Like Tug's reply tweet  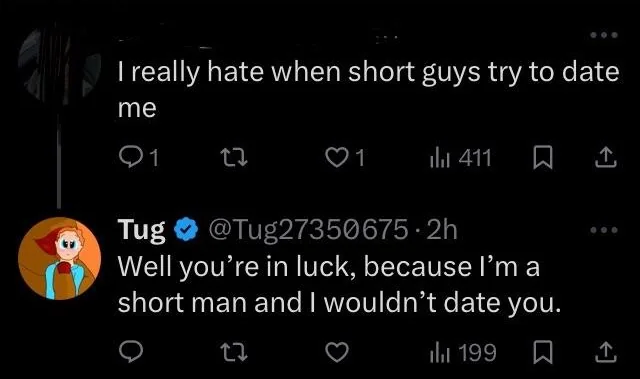(337, 352)
